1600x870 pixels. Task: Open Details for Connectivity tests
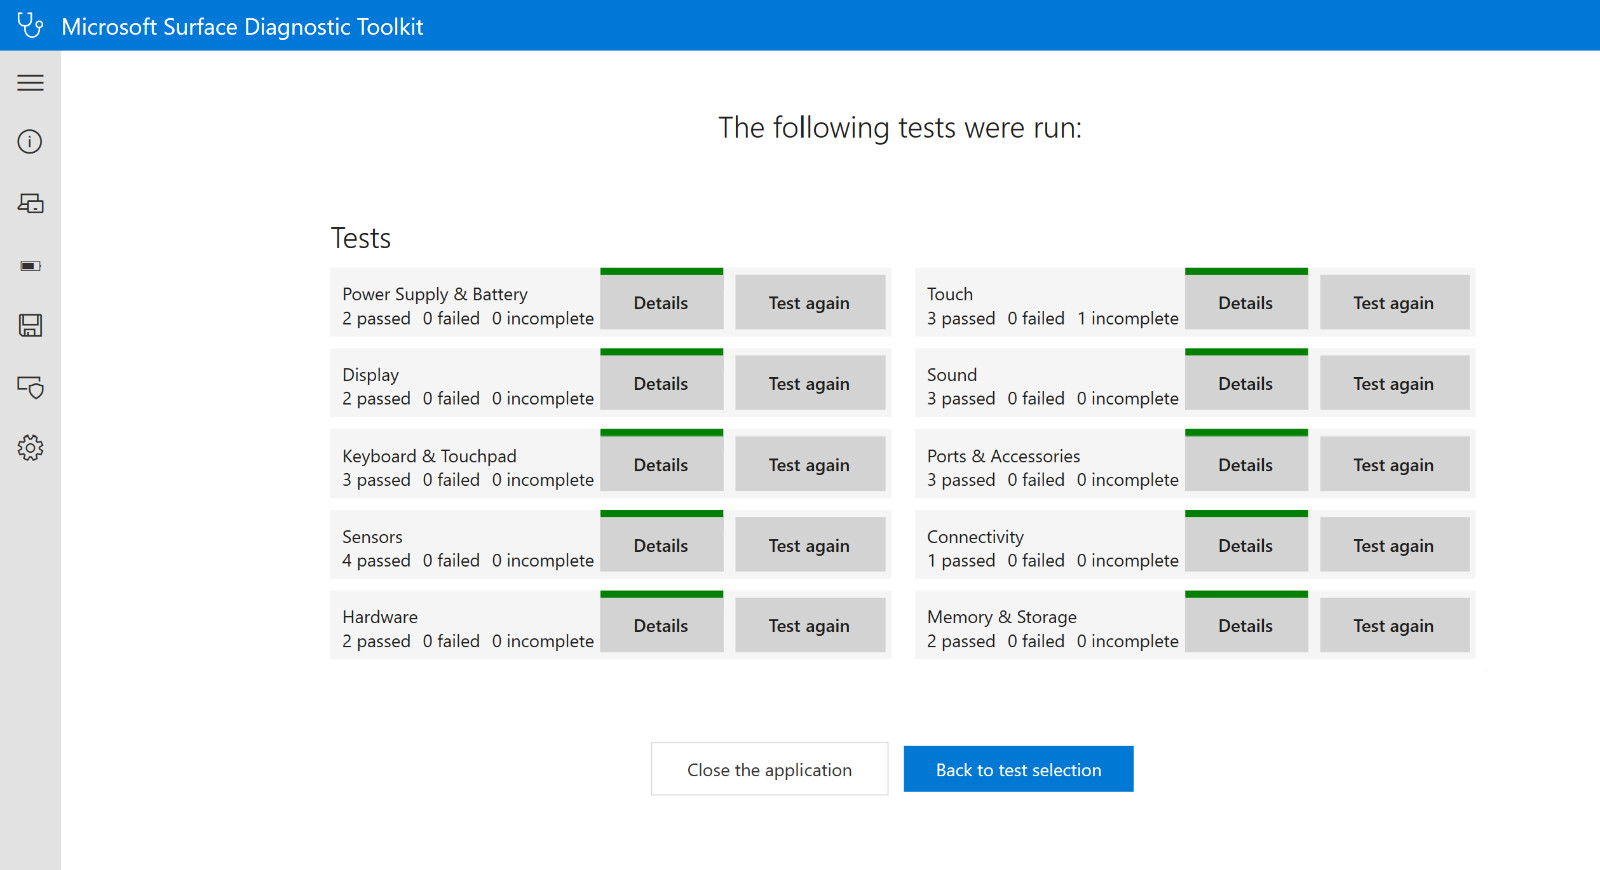[x=1246, y=546]
